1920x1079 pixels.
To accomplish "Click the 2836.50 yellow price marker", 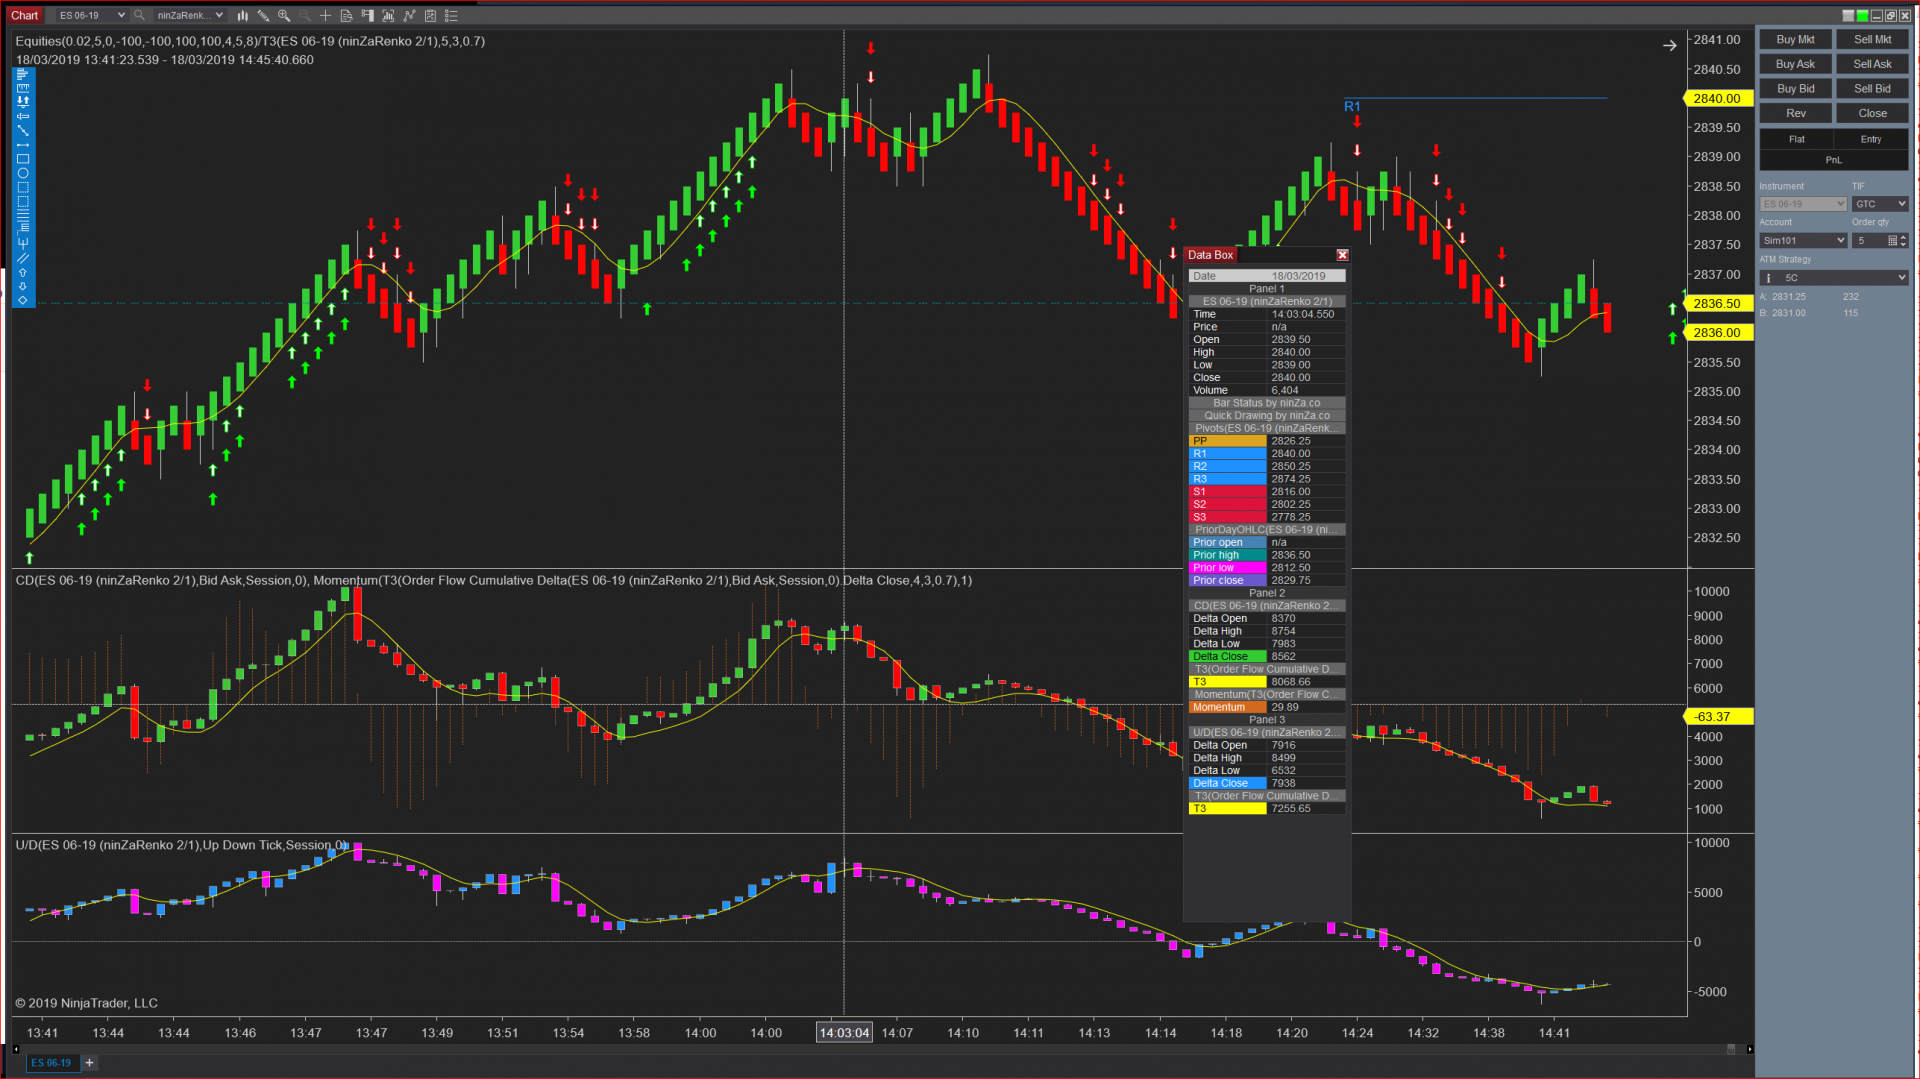I will 1718,304.
